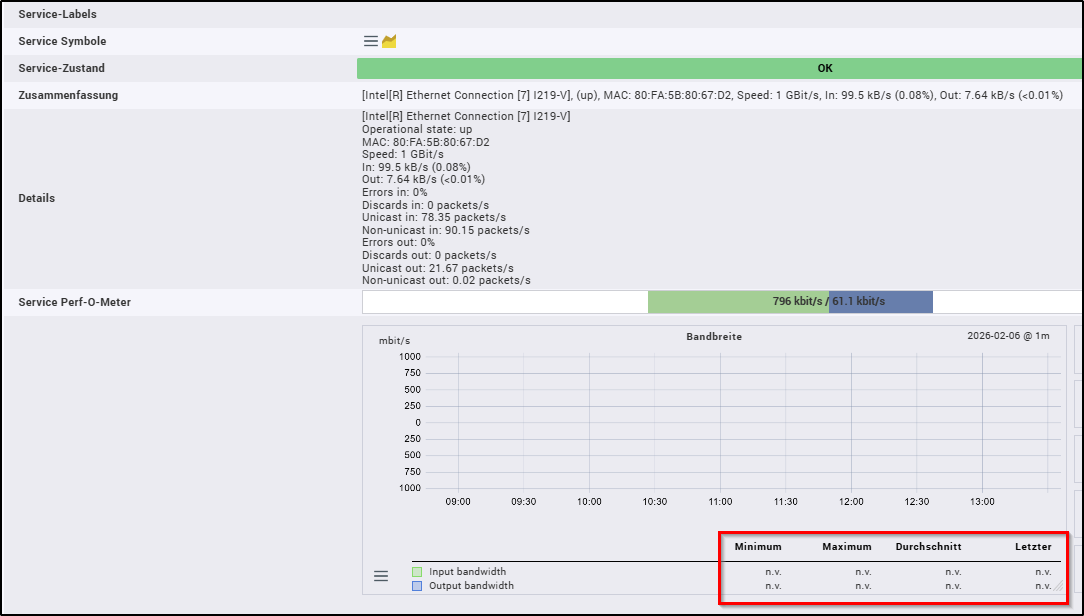
Task: Click the yellow service graph icon
Action: click(x=390, y=41)
